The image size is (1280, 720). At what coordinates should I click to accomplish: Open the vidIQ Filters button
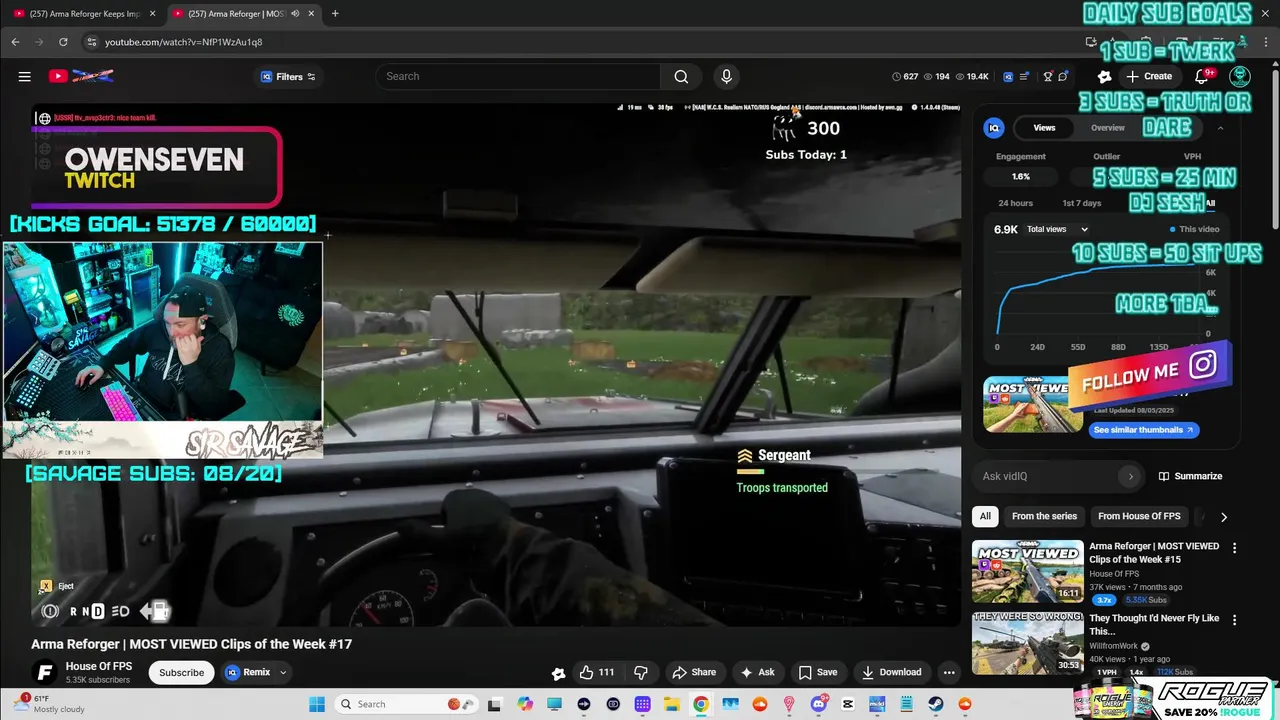[288, 76]
